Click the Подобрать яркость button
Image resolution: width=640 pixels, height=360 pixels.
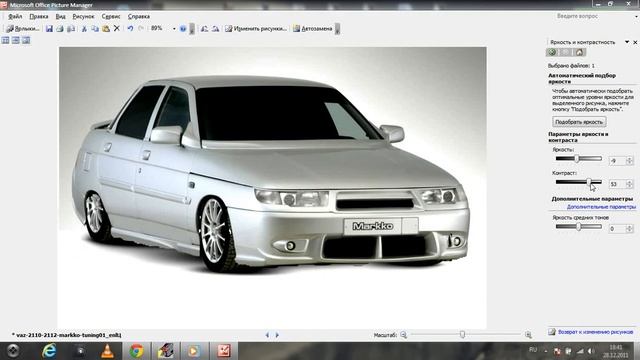click(579, 122)
